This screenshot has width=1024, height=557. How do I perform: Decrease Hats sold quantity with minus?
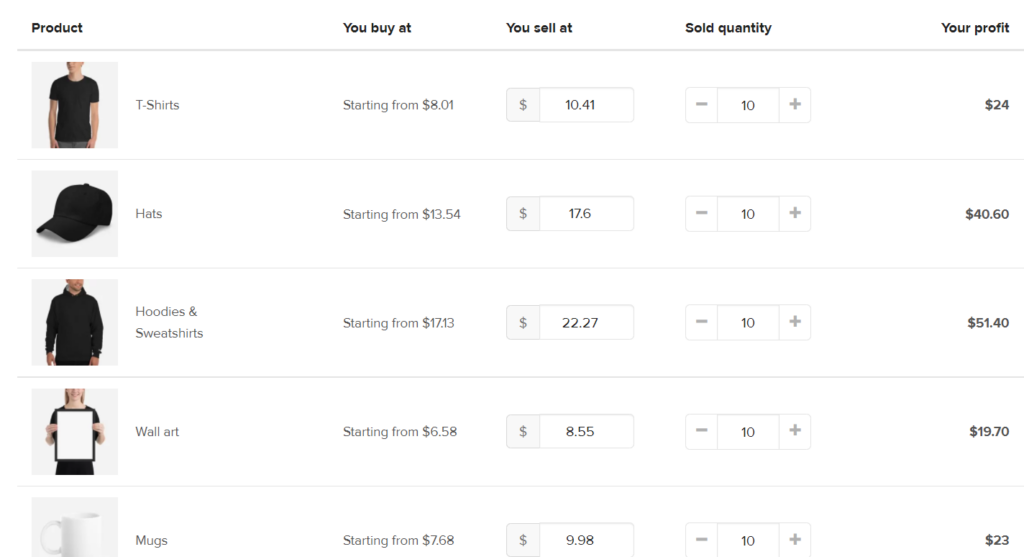[x=701, y=214]
